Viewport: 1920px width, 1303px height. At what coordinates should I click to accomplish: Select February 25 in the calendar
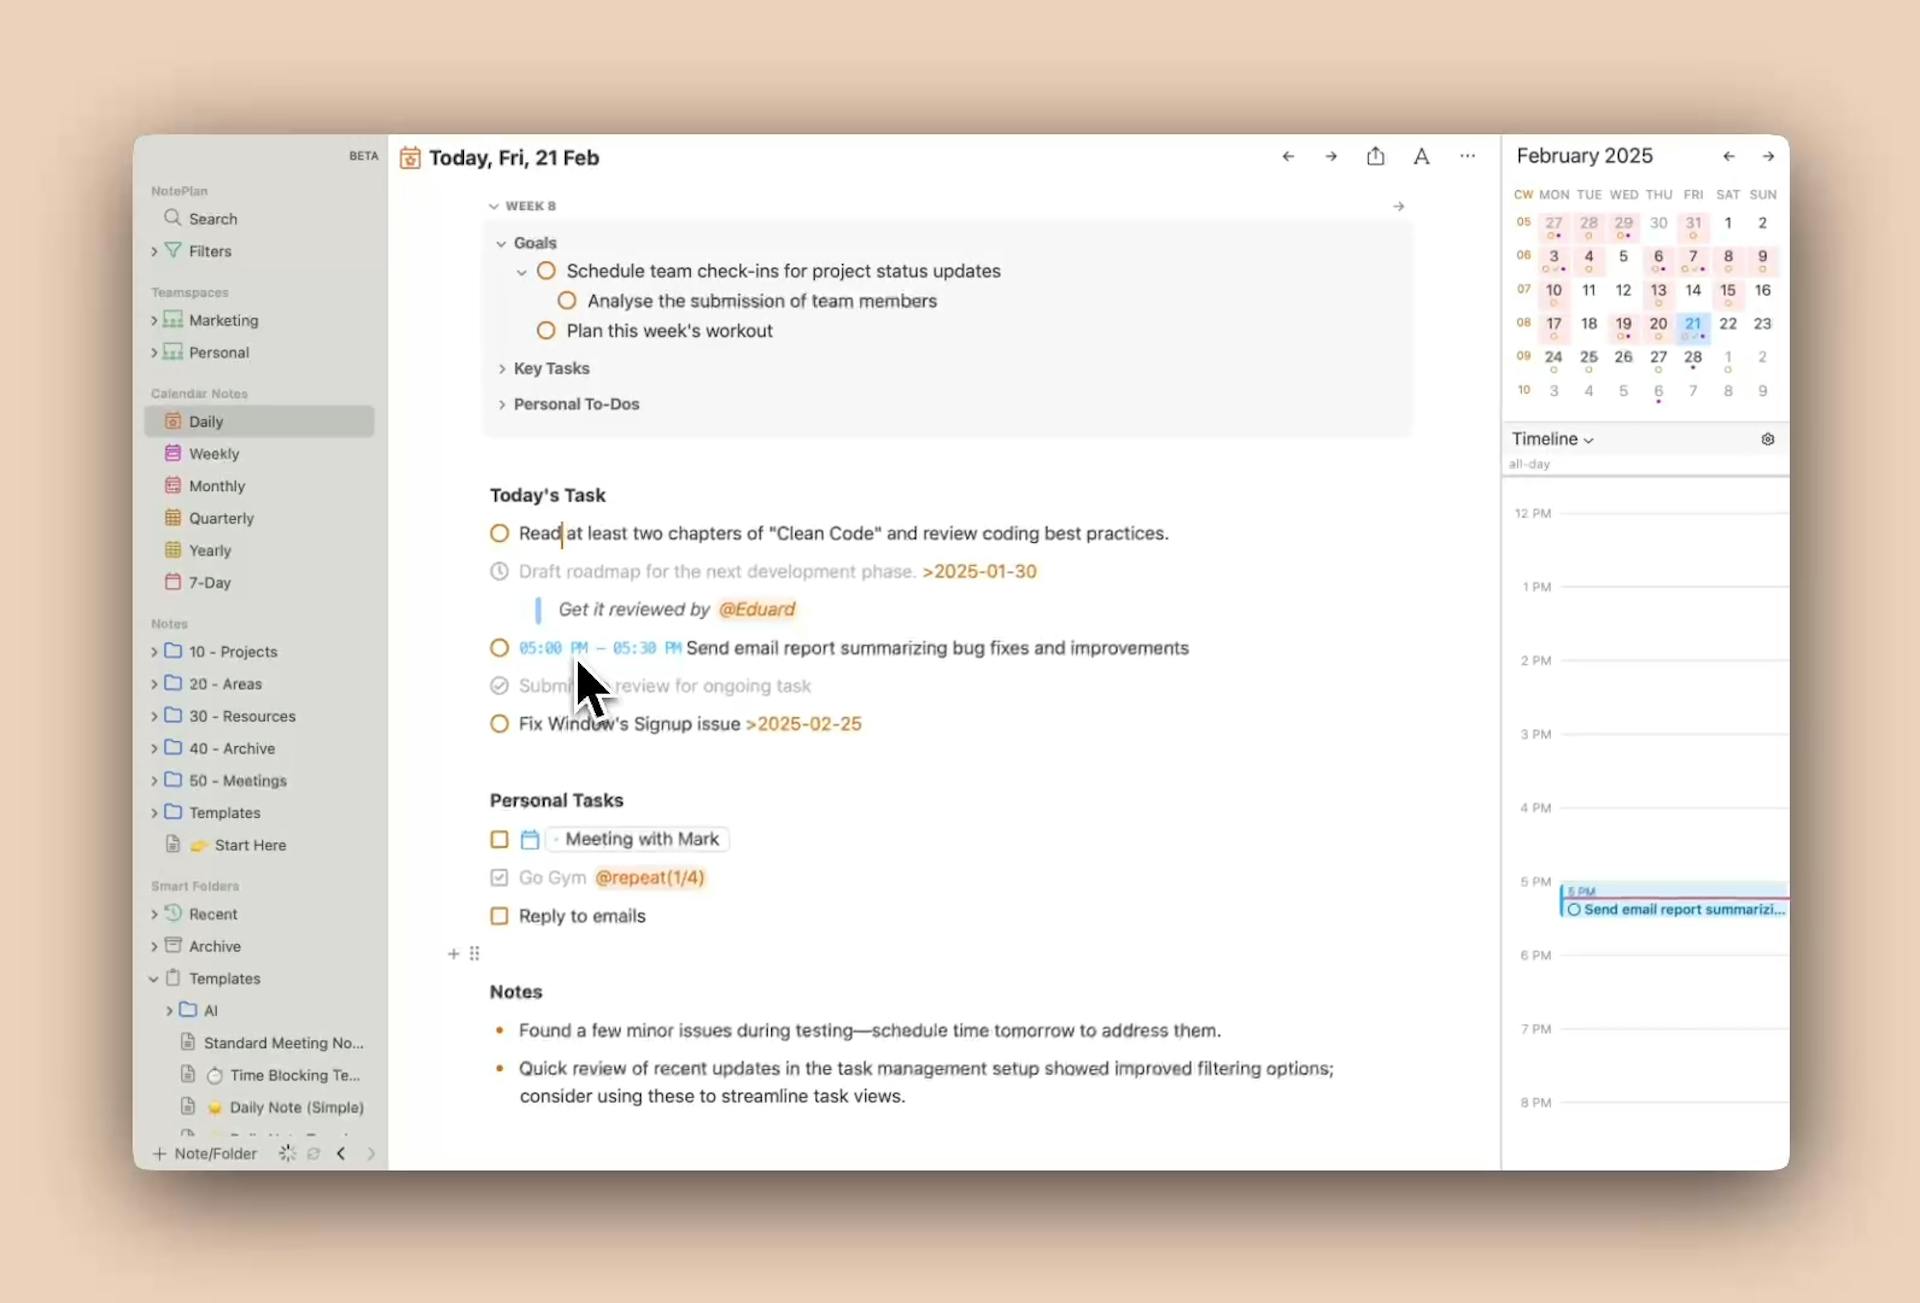pos(1588,357)
